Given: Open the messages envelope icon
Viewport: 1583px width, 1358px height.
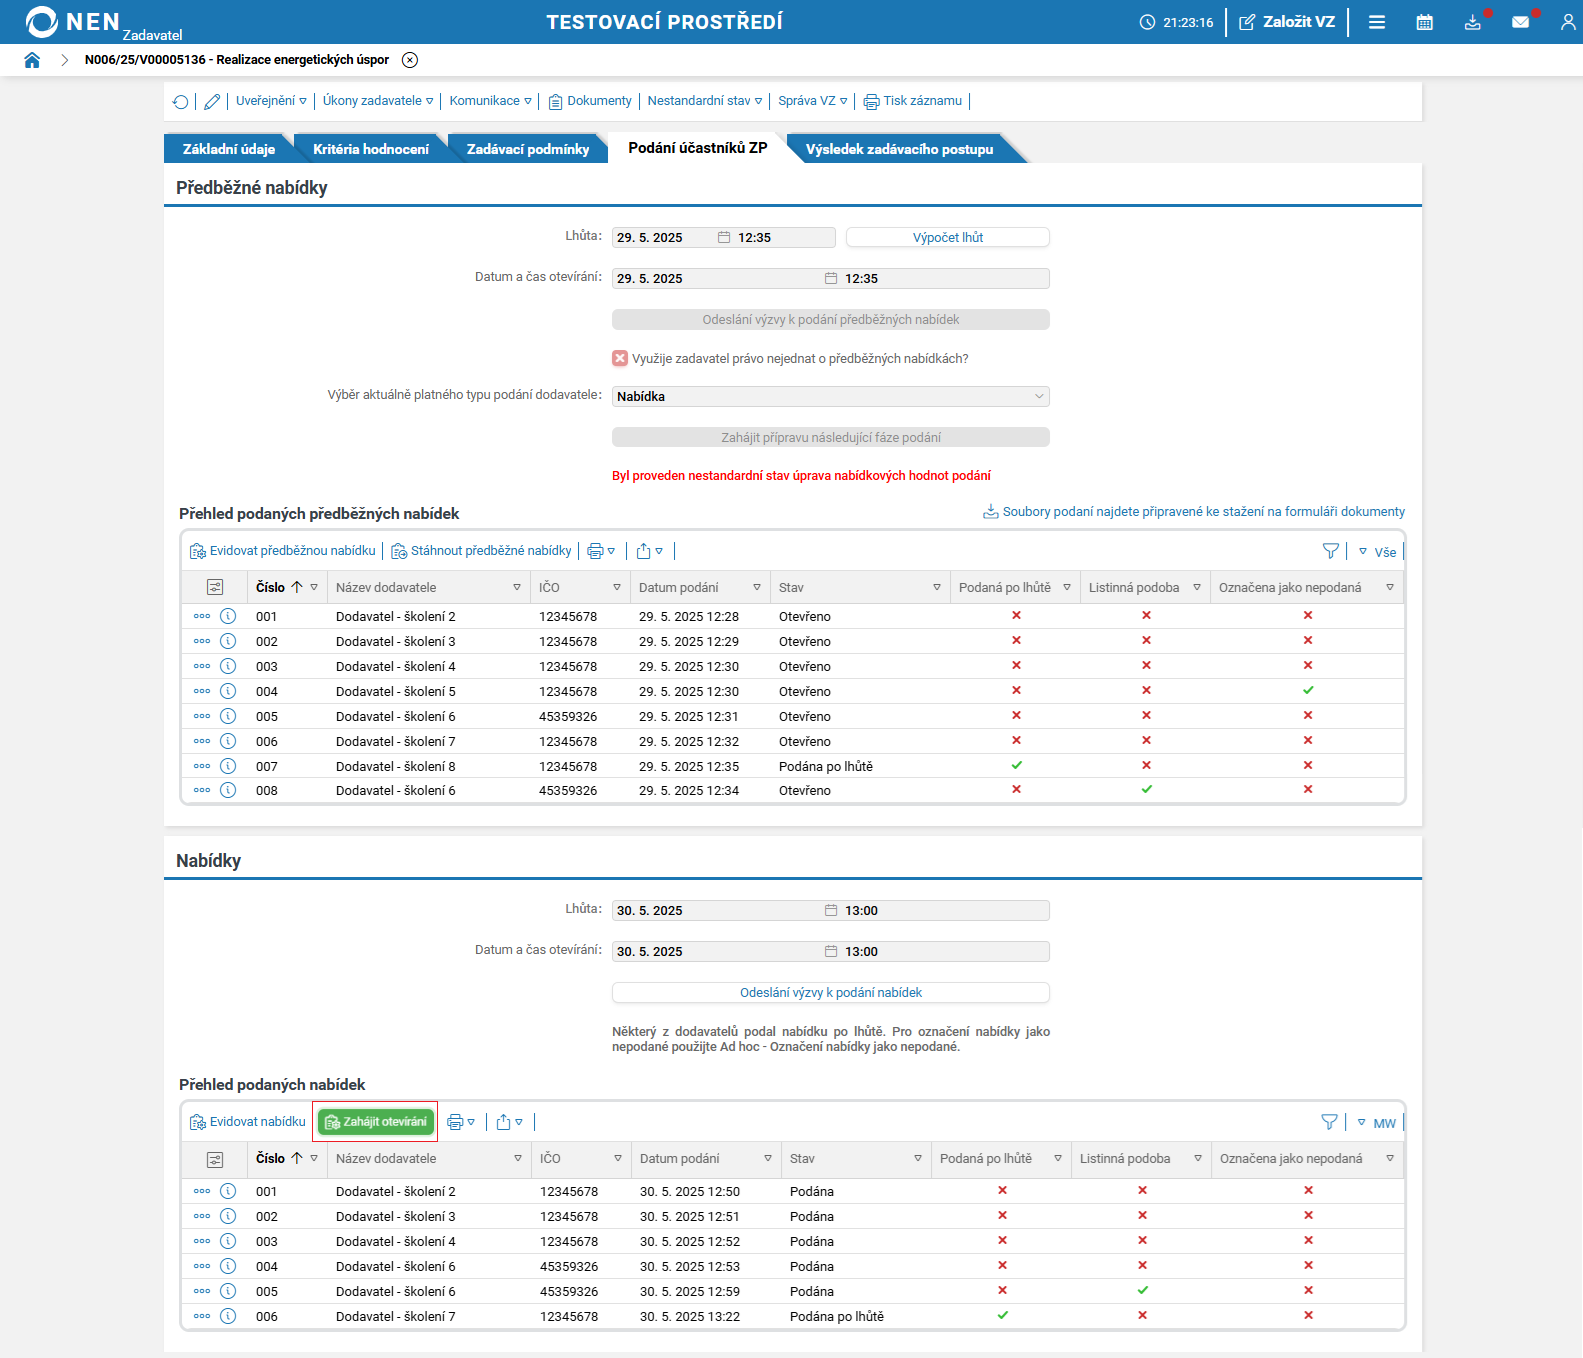Looking at the screenshot, I should click(x=1521, y=22).
